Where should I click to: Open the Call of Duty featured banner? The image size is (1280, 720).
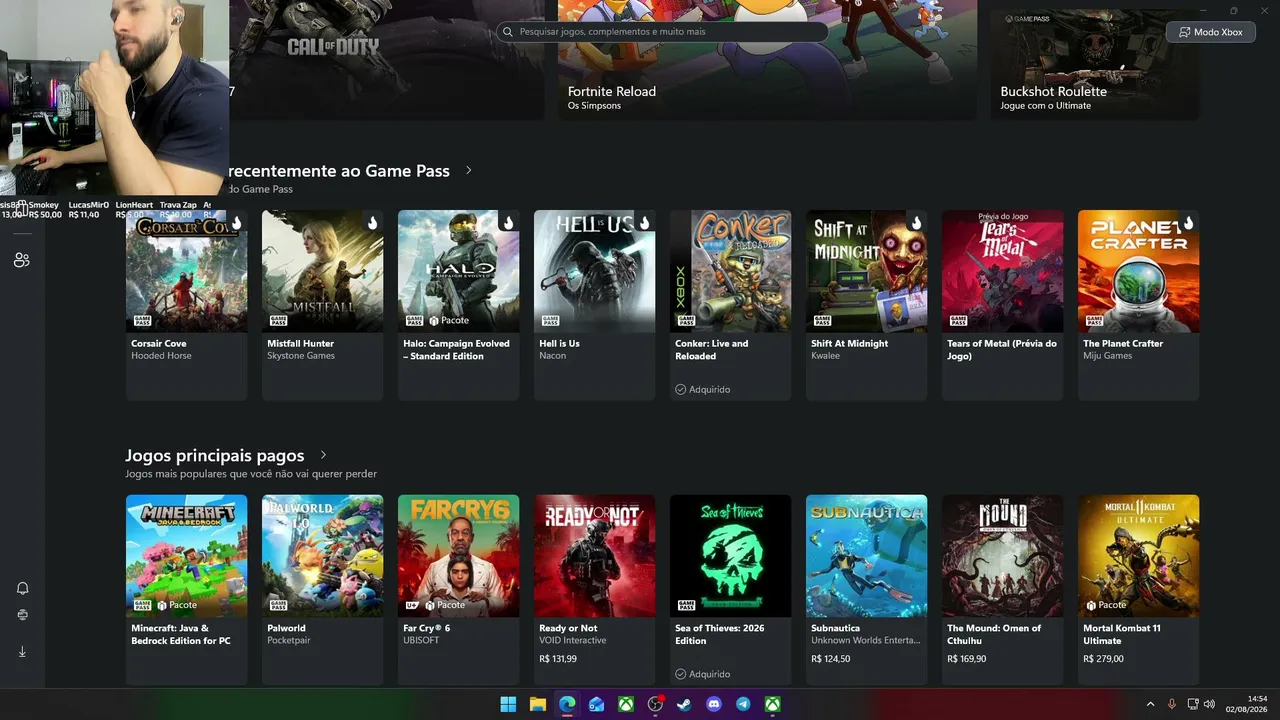tap(387, 60)
